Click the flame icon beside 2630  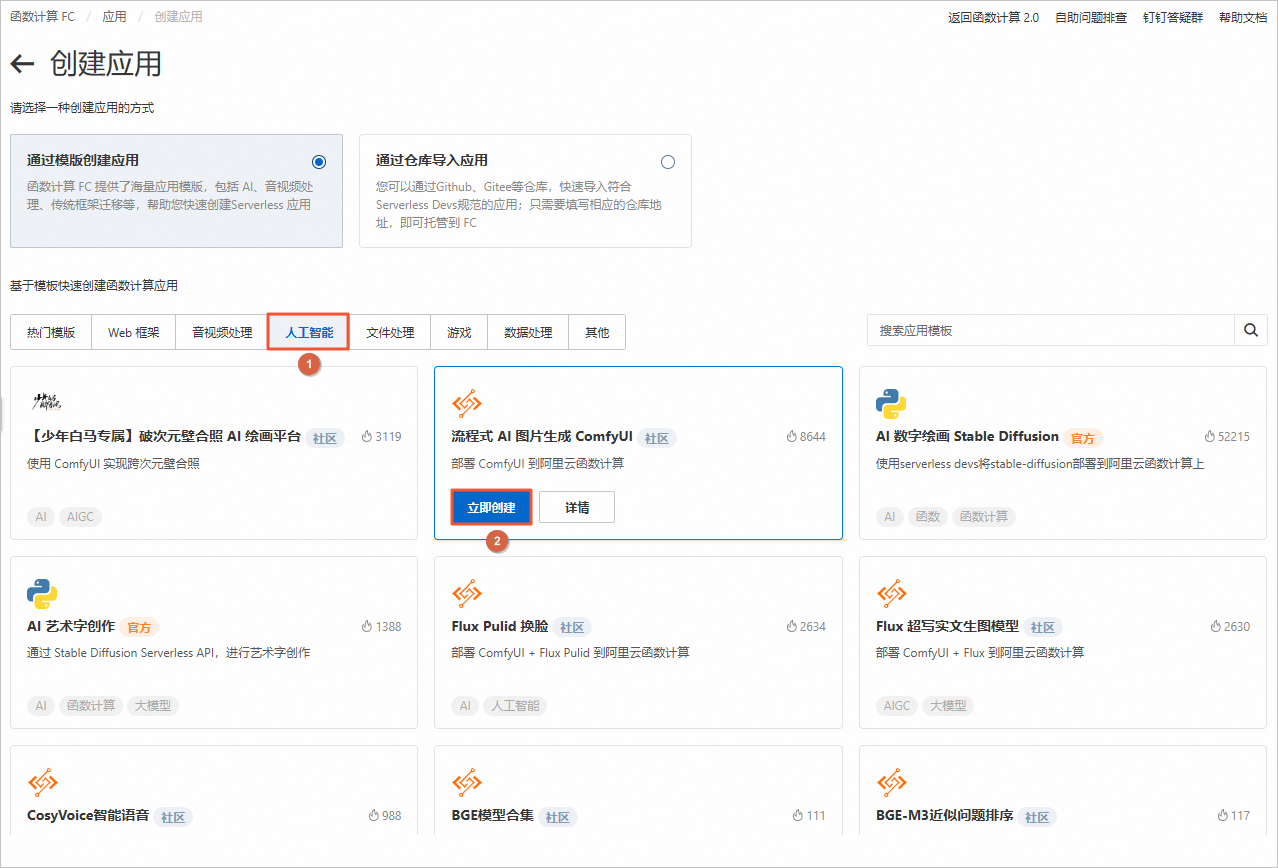click(1216, 627)
